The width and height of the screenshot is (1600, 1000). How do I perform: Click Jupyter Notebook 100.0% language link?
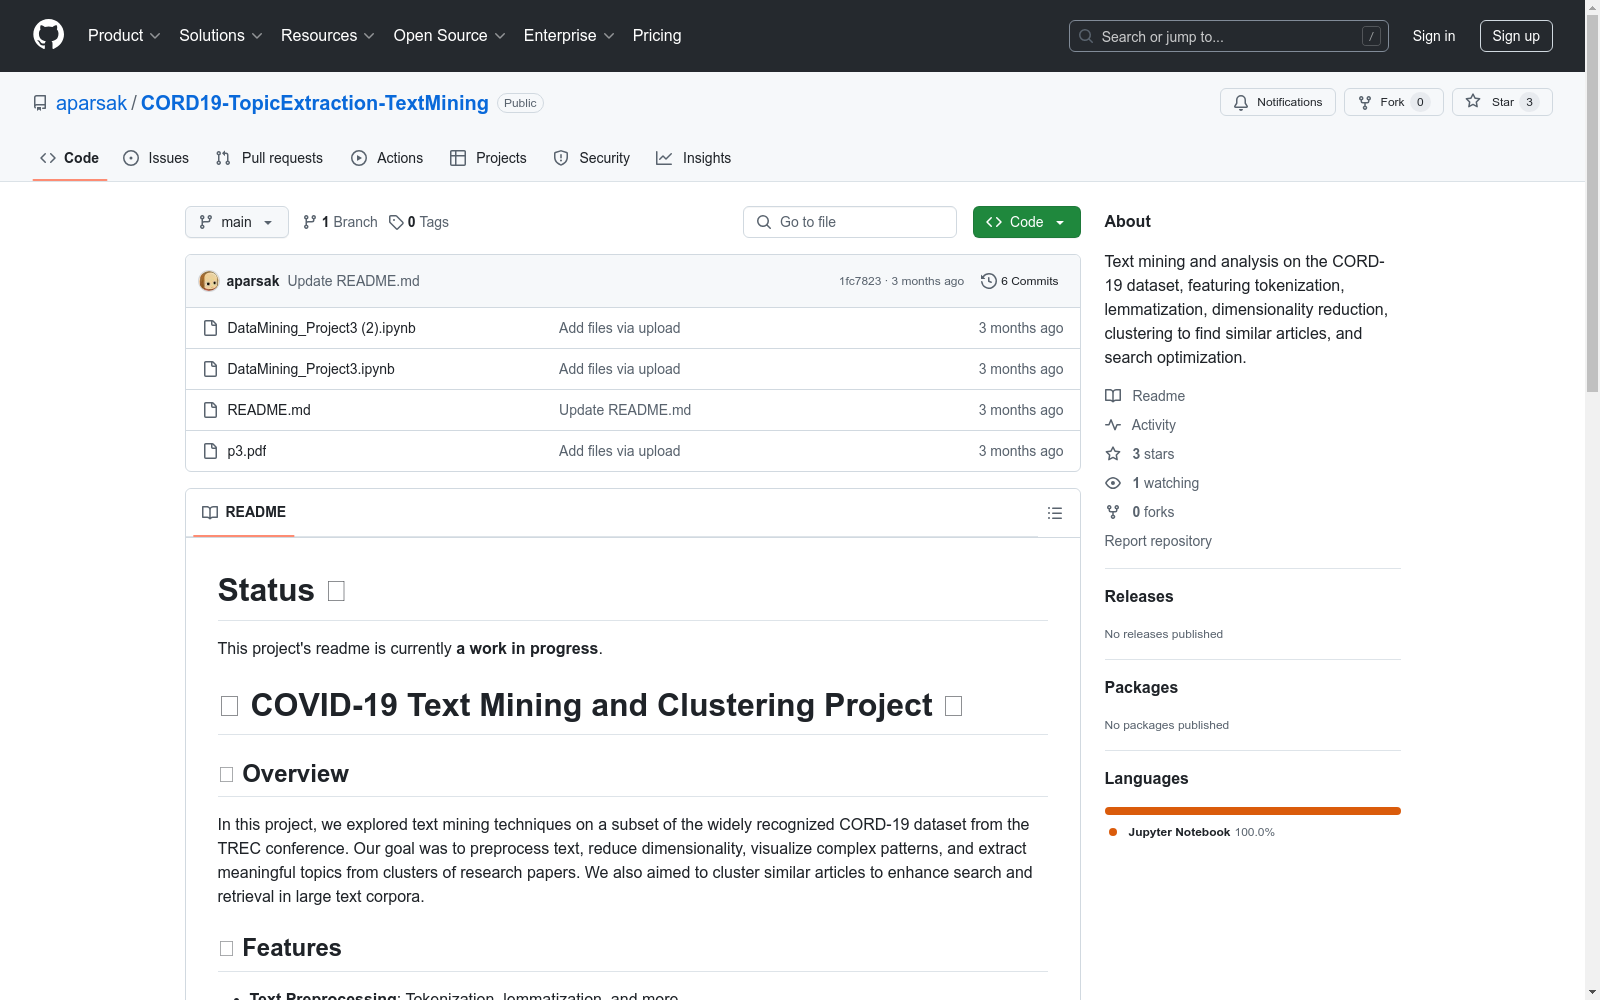[1192, 832]
